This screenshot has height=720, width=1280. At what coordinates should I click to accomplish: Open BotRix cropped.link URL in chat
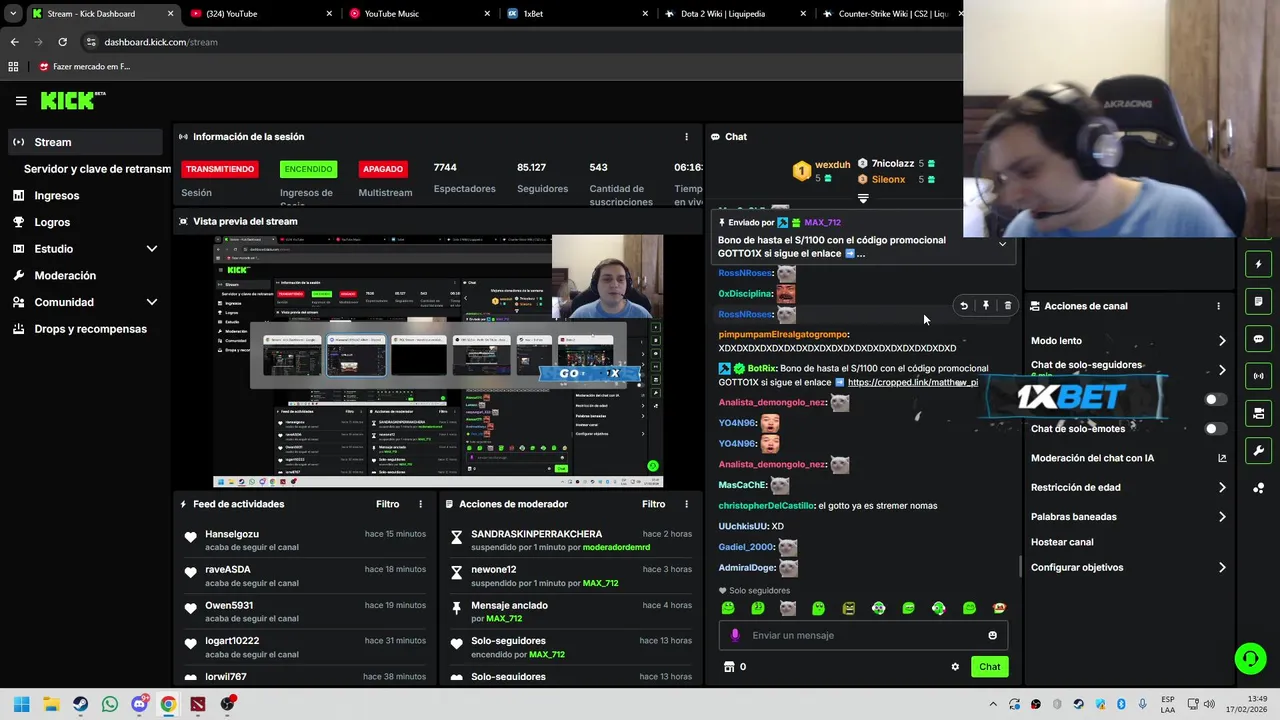pyautogui.click(x=912, y=383)
